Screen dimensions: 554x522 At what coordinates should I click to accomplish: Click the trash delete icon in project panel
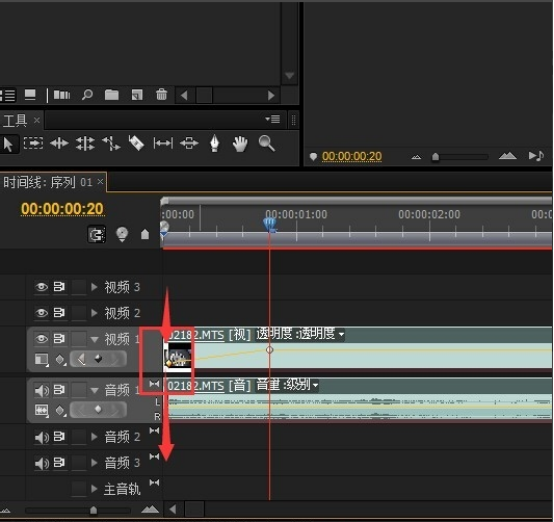pyautogui.click(x=161, y=94)
